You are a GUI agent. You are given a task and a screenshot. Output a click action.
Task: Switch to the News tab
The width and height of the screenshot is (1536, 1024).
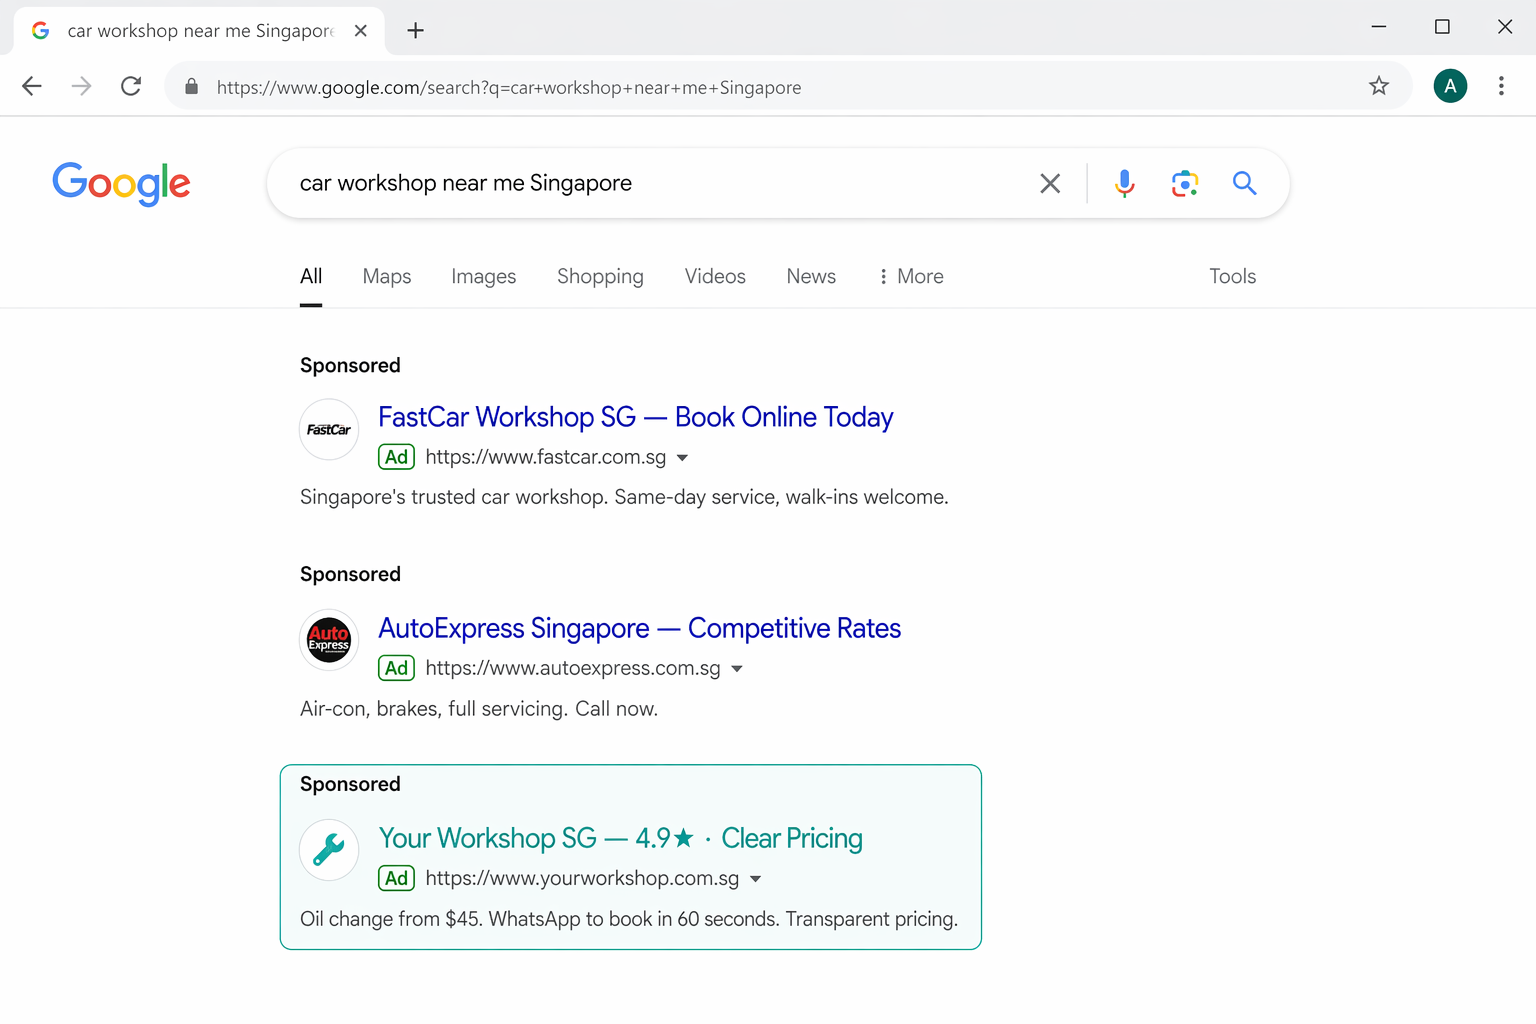(810, 276)
